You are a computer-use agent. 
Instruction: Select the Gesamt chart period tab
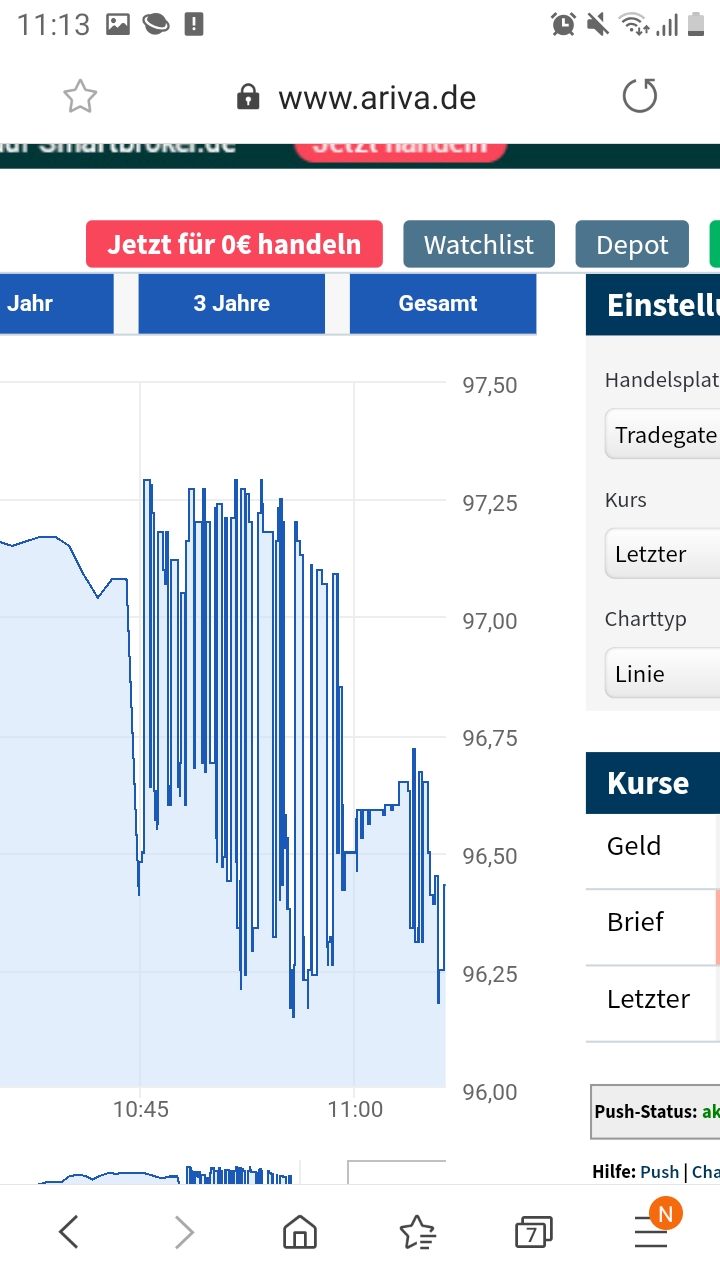click(x=442, y=303)
